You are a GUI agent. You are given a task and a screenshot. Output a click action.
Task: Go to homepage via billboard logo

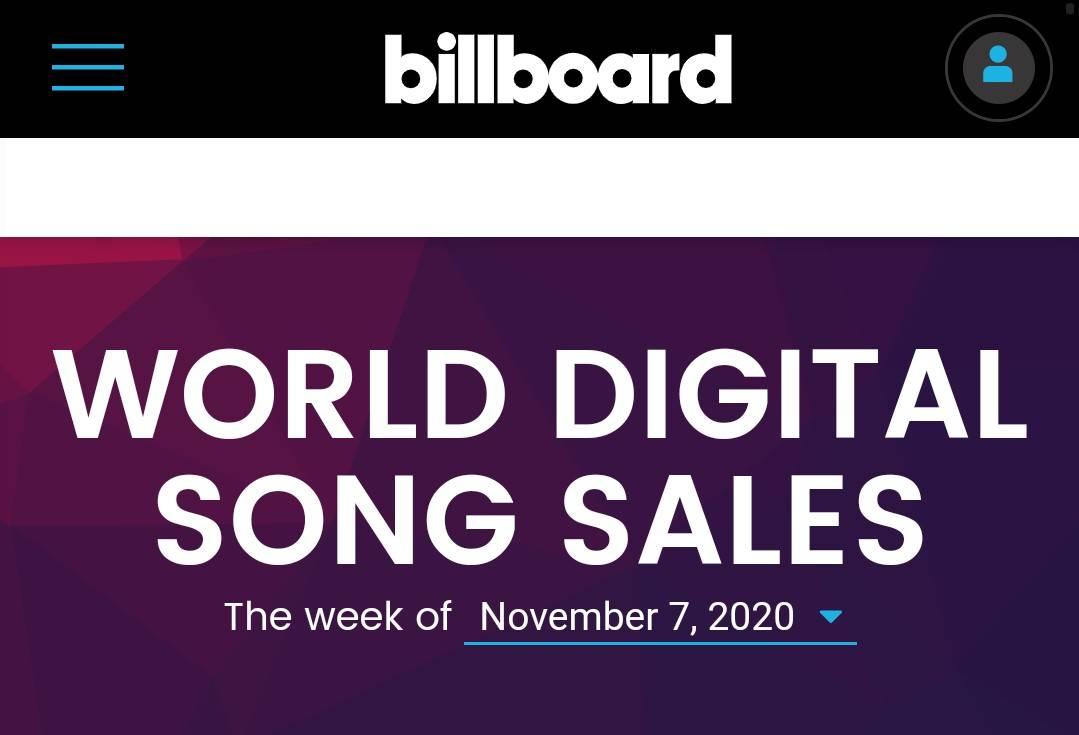(557, 69)
